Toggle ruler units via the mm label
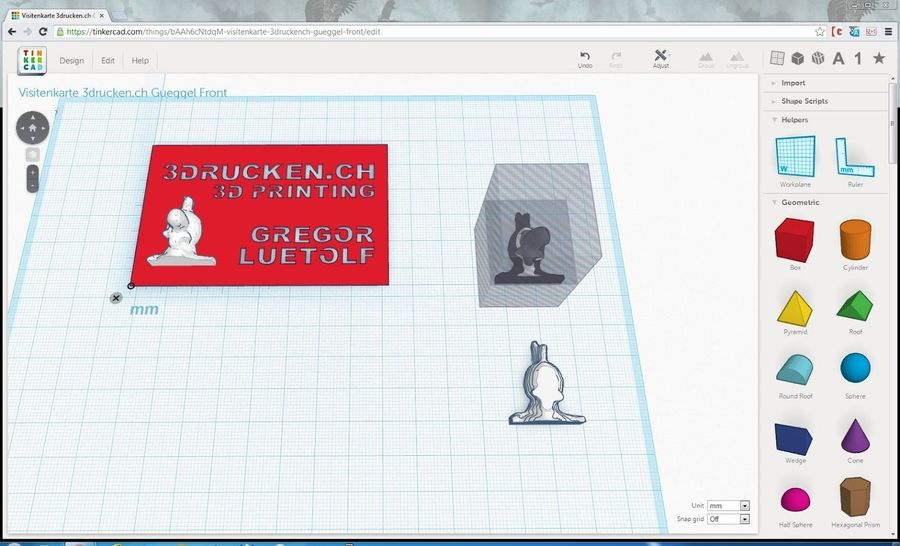This screenshot has width=900, height=546. (144, 309)
